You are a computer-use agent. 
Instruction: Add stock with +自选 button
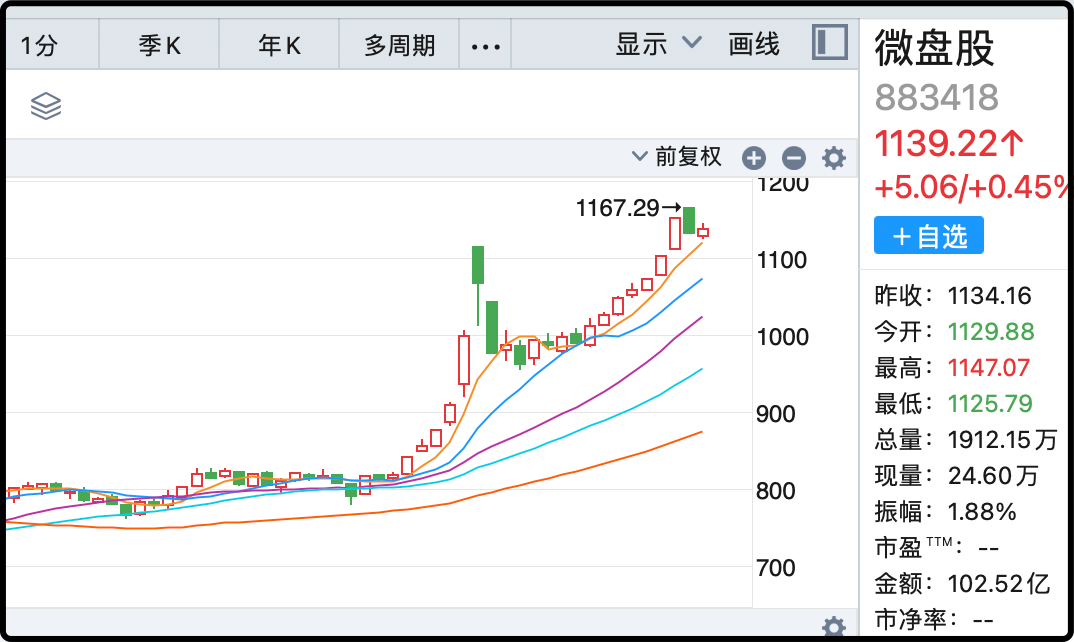coord(929,236)
